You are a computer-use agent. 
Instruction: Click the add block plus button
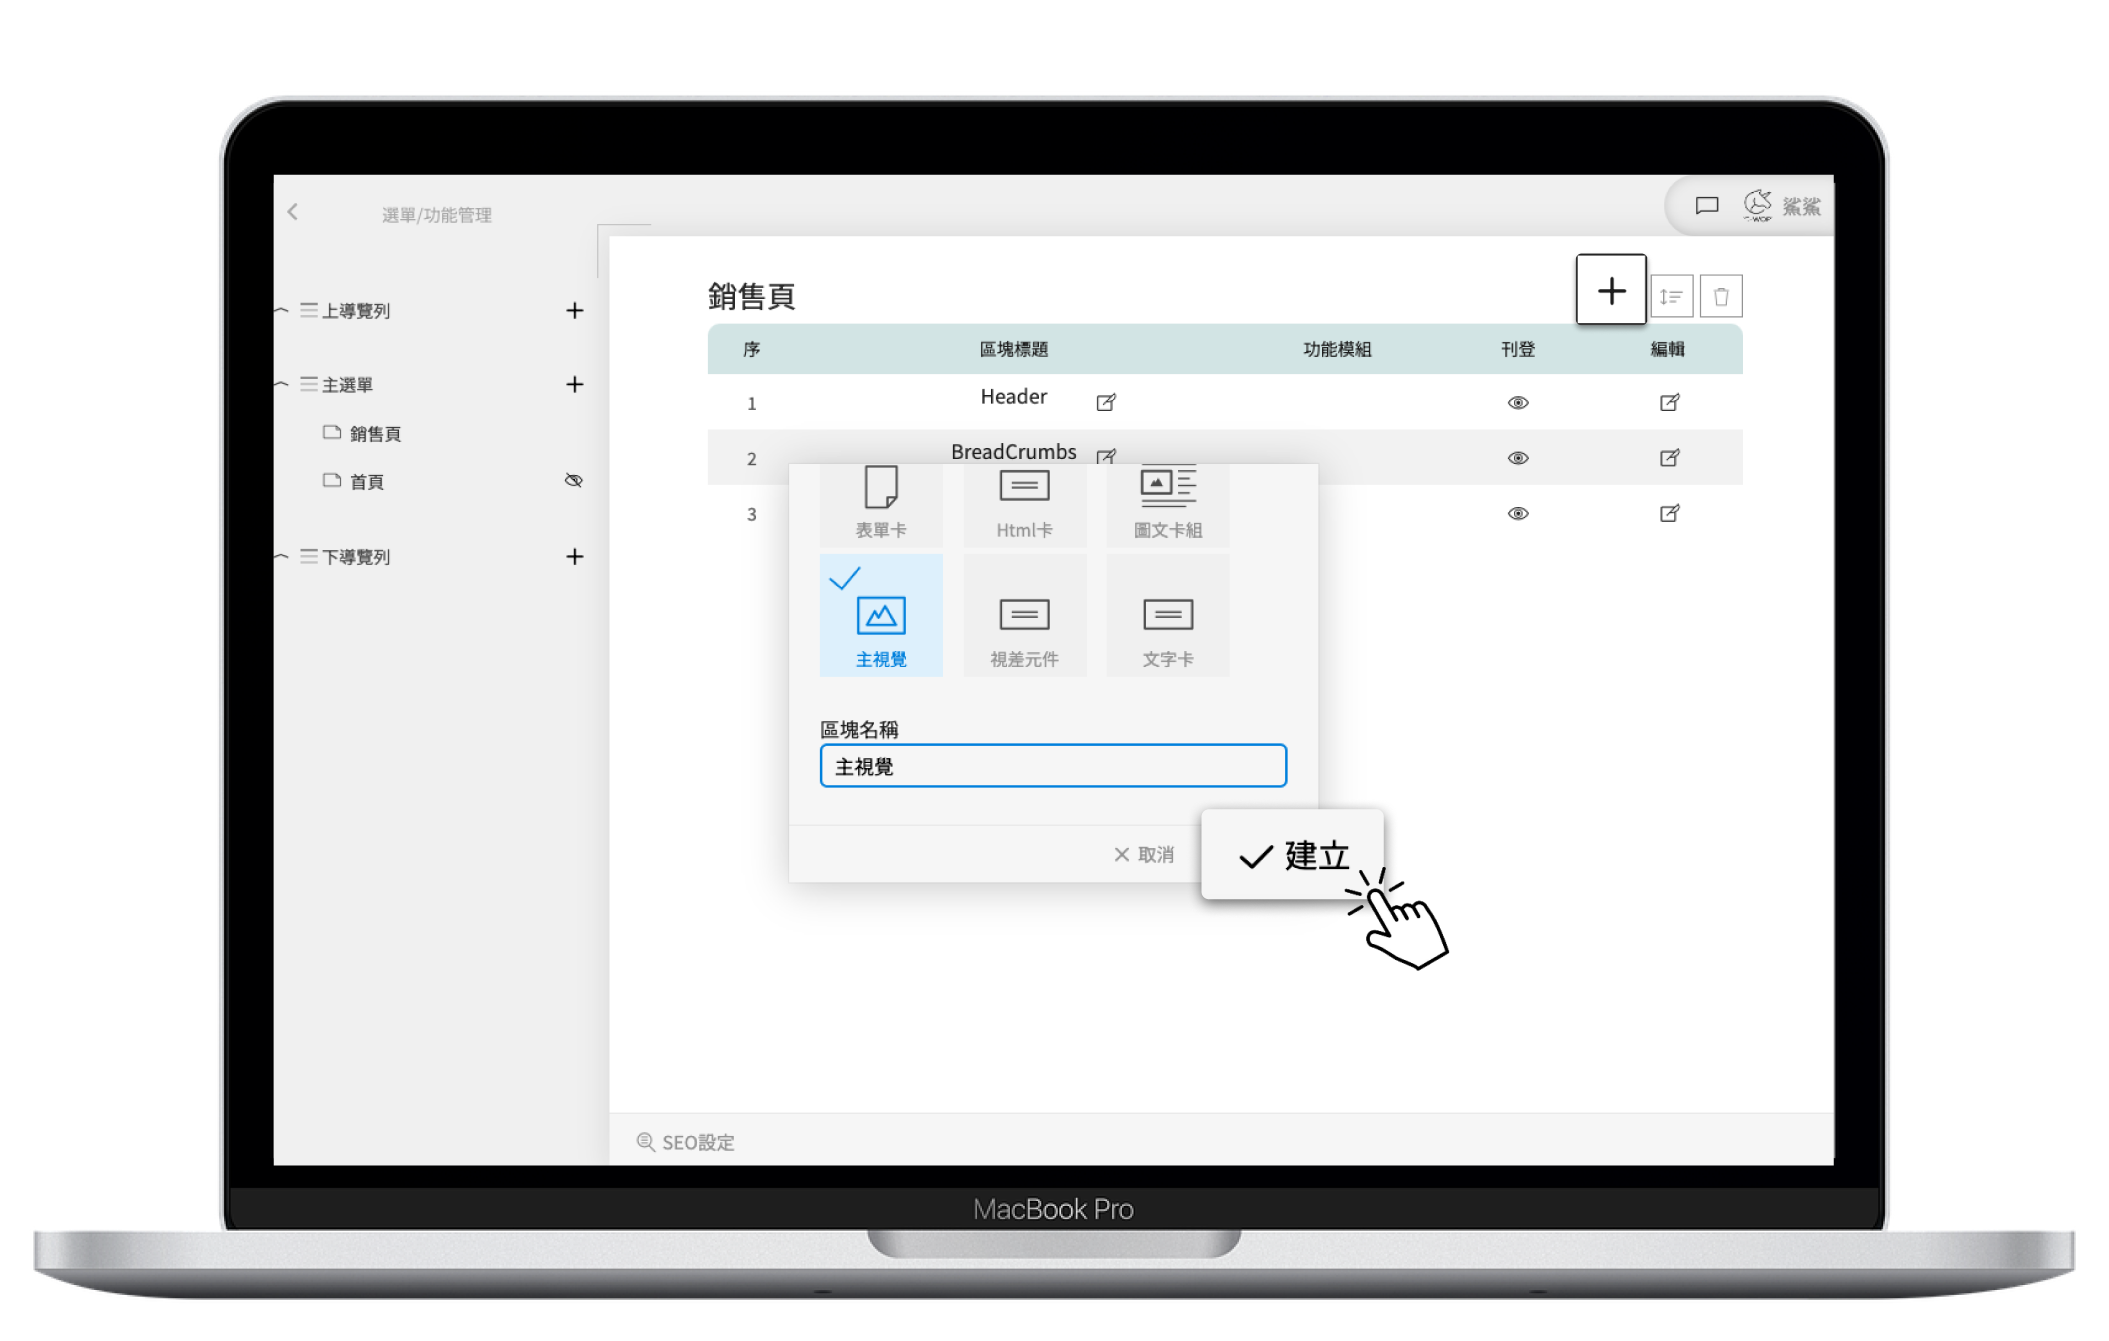pos(1610,290)
